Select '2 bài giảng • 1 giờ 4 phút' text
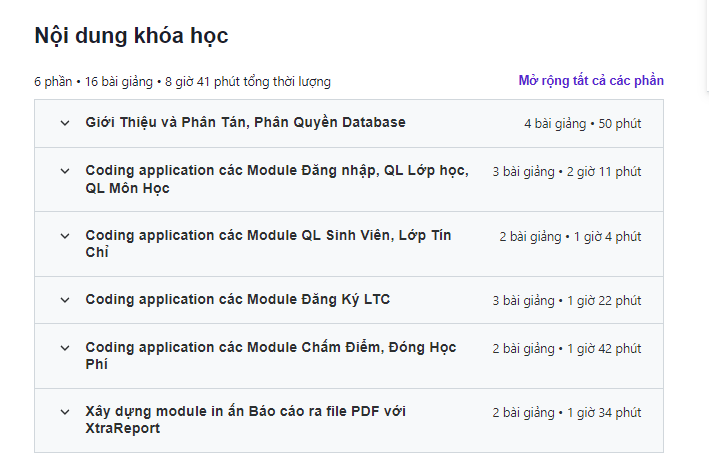The image size is (709, 472). (570, 237)
